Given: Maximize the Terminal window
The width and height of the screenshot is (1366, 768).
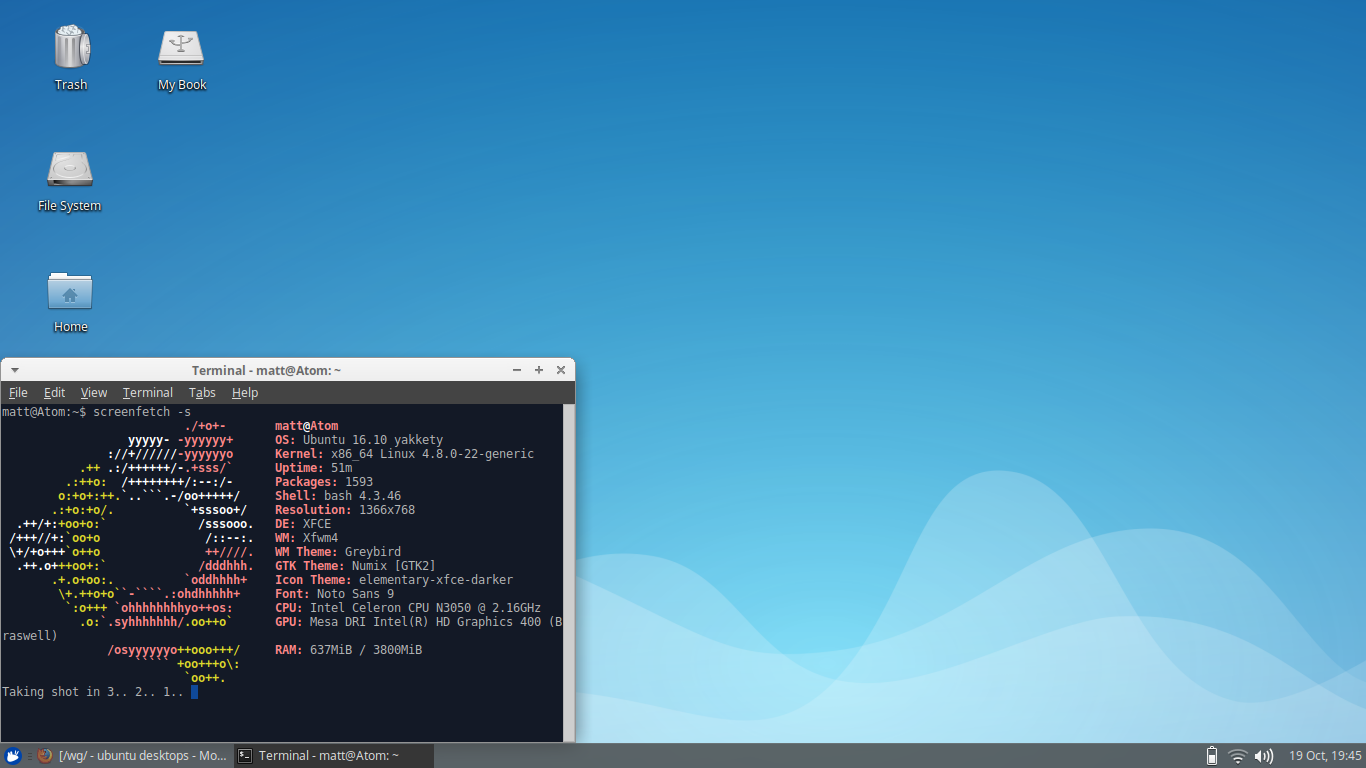Looking at the screenshot, I should point(539,370).
